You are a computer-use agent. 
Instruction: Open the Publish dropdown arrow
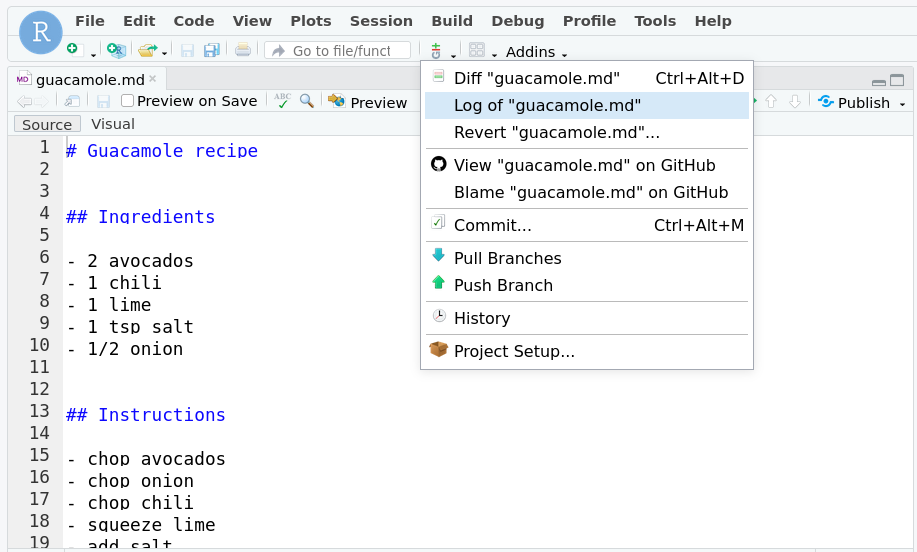[x=902, y=103]
